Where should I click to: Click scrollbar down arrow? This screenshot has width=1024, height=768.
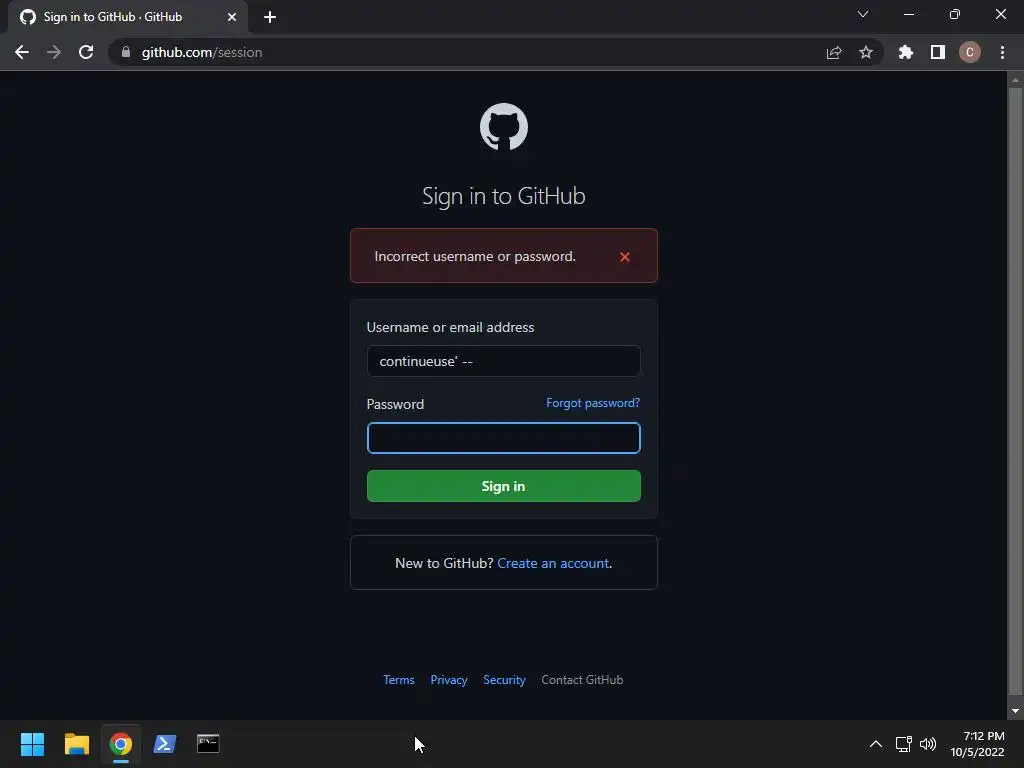point(1015,711)
